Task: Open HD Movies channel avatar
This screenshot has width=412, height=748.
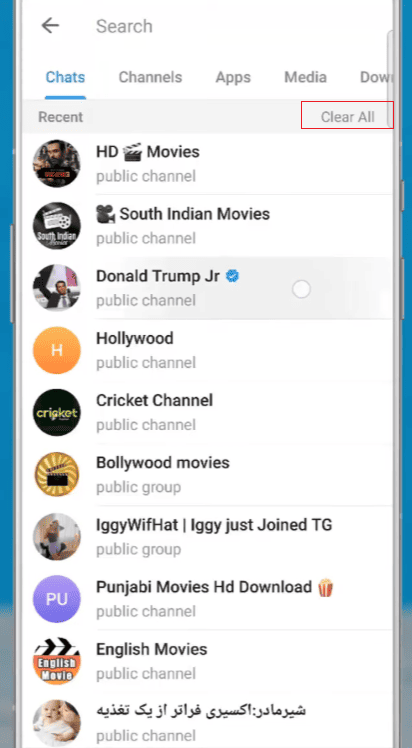Action: [x=57, y=164]
